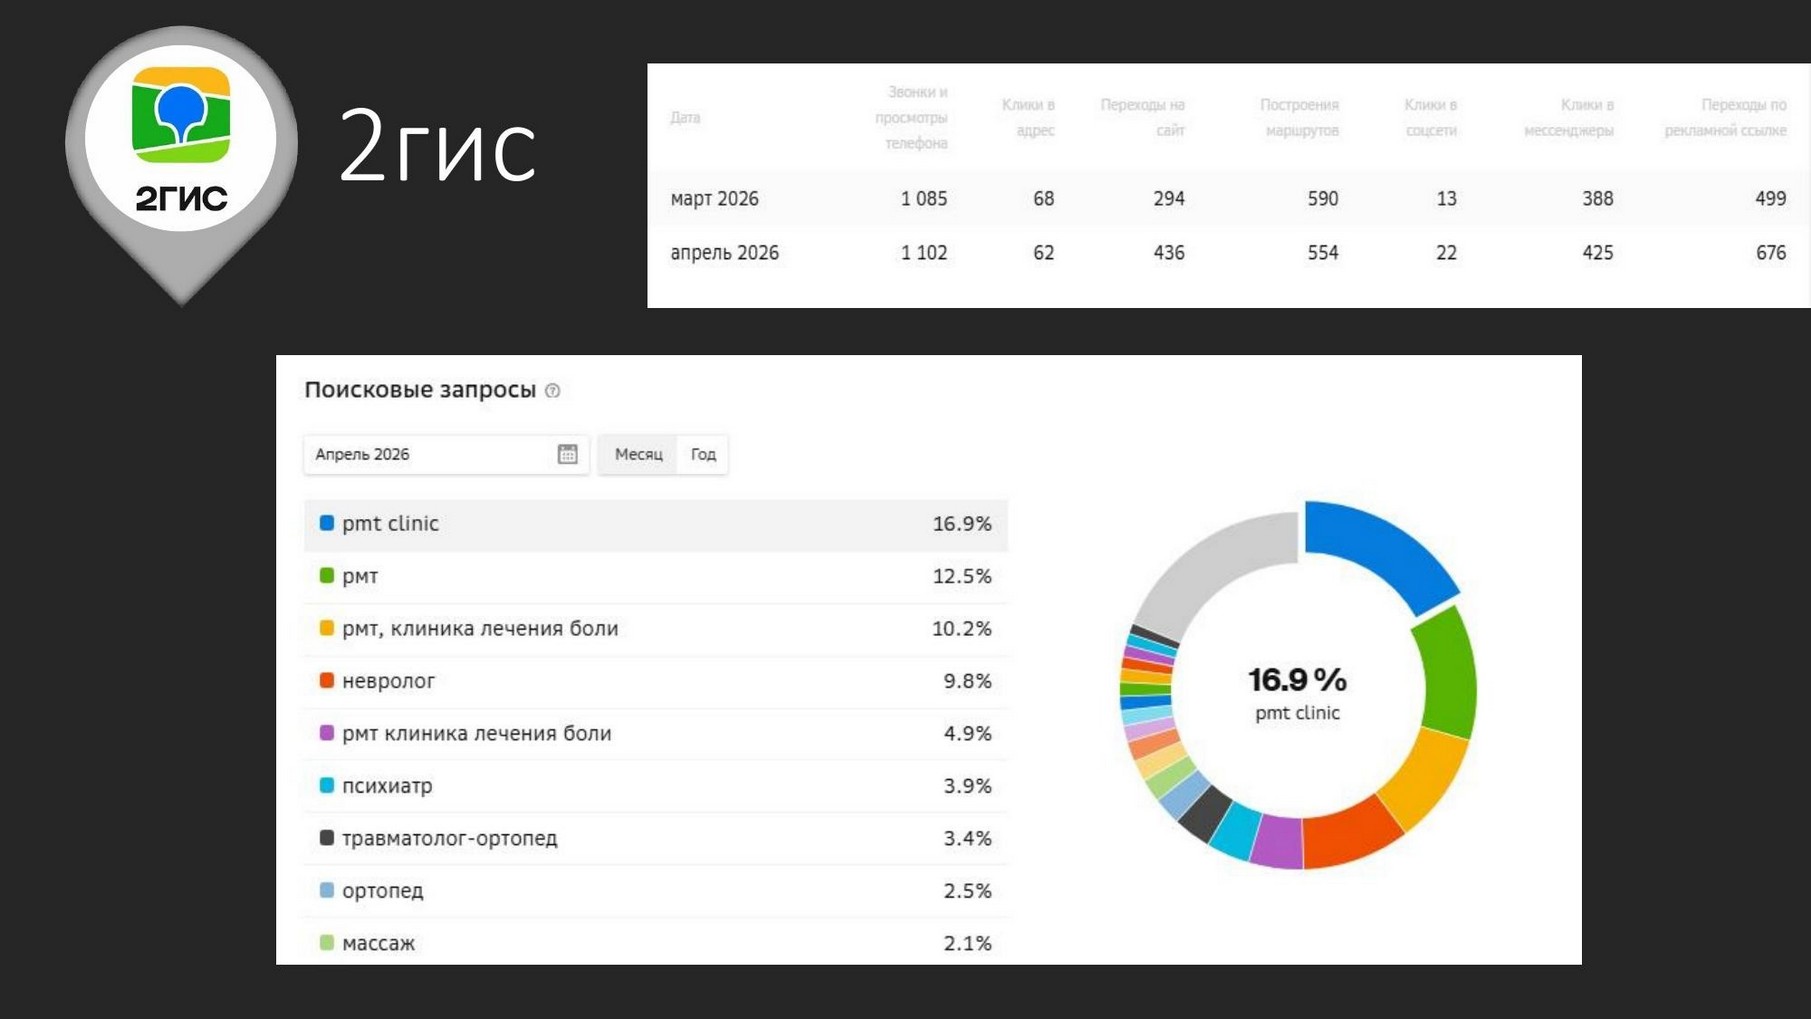Click the 1 085 calls value for март 2026
Viewport: 1811px width, 1019px height.
pos(923,199)
